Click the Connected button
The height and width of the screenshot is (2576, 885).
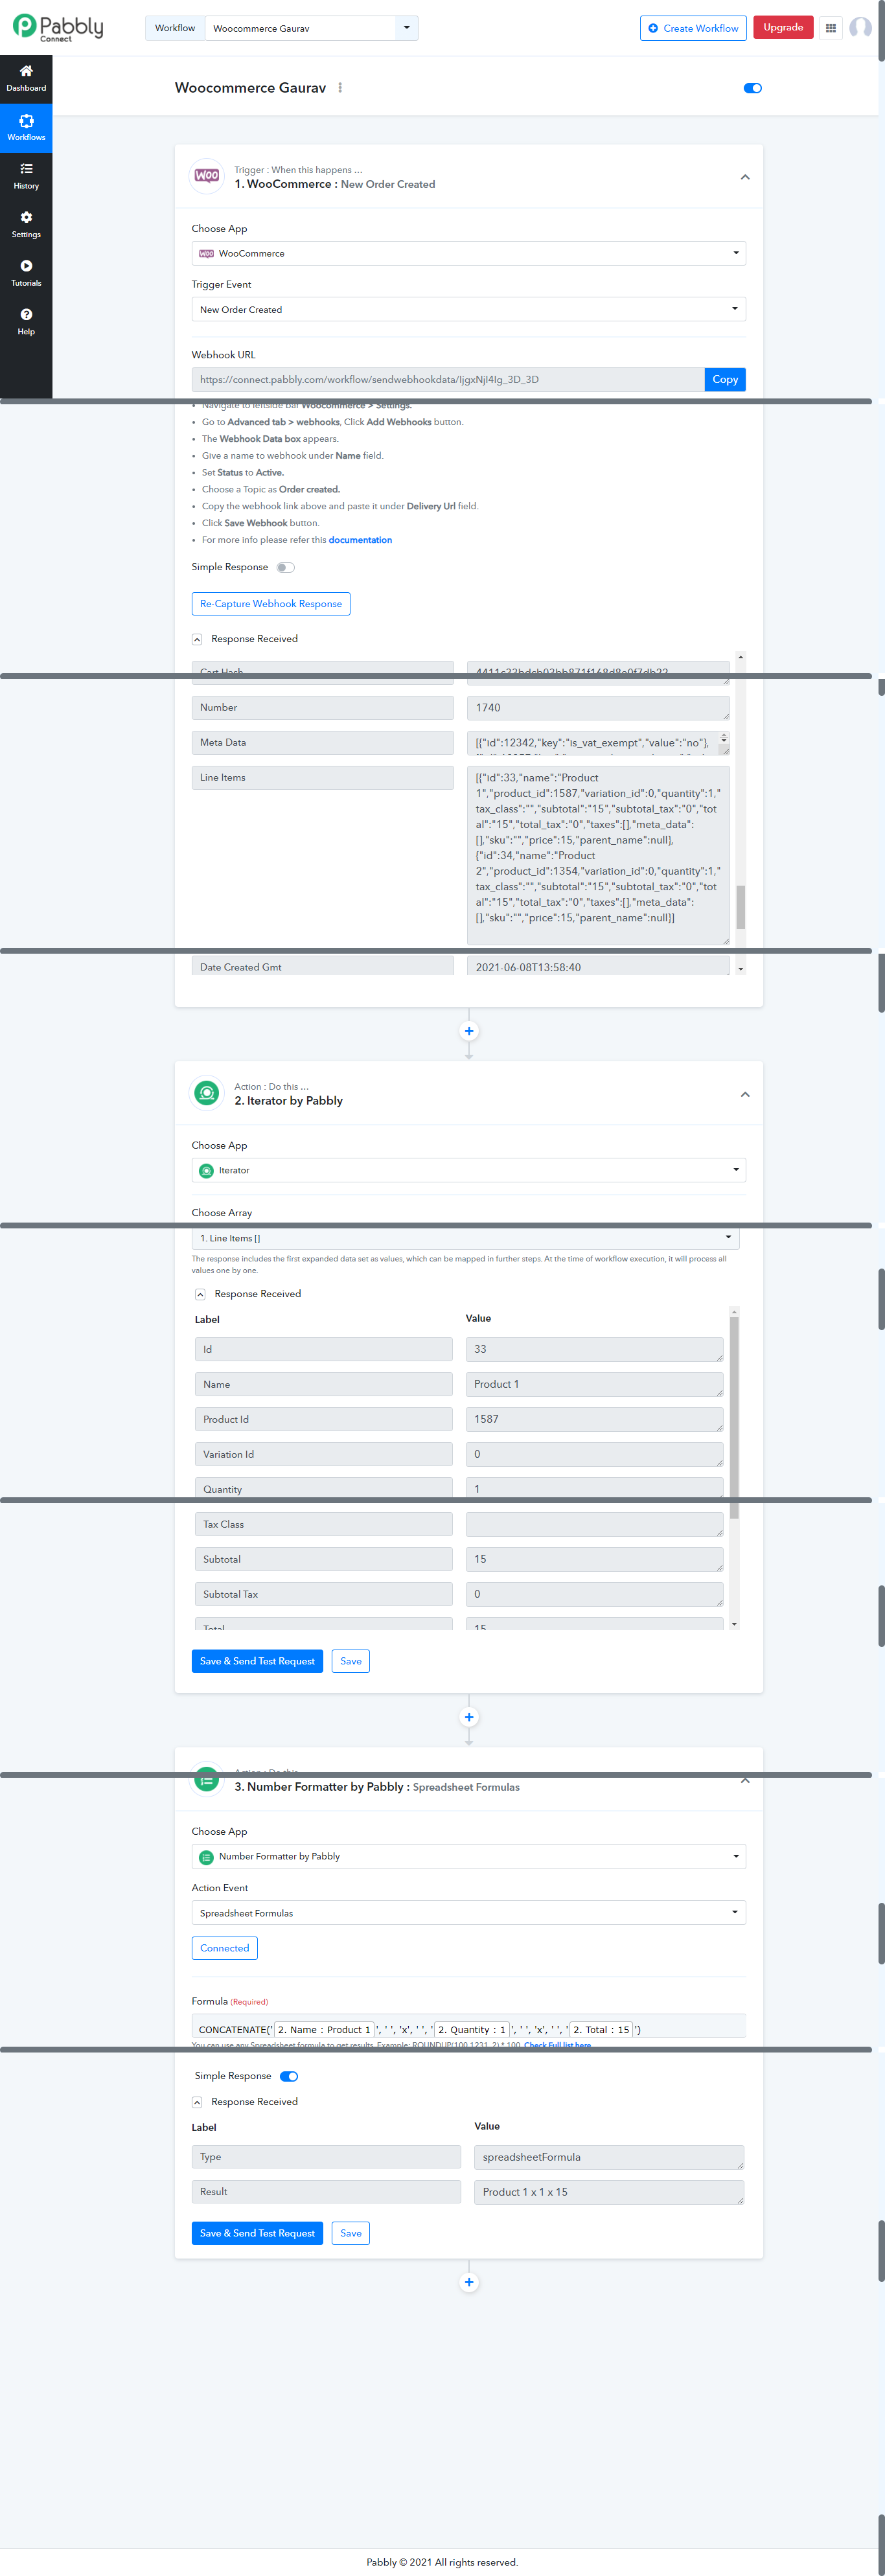tap(224, 1948)
